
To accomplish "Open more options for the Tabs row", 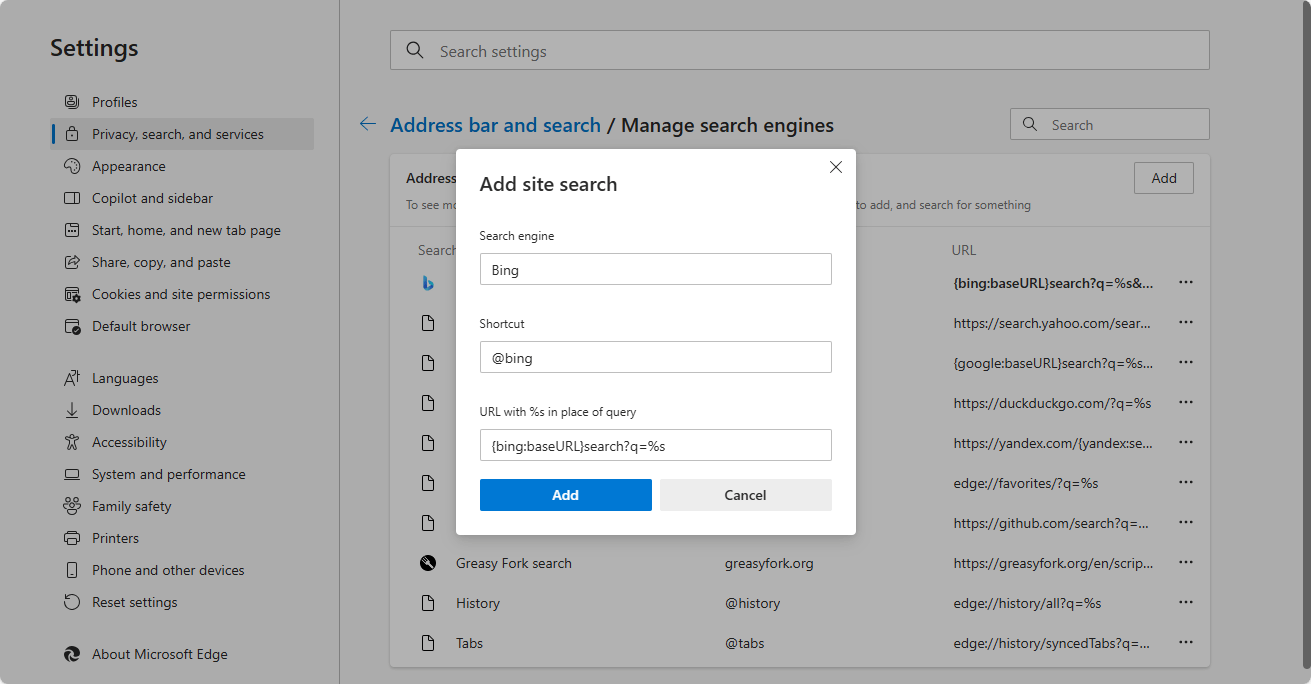I will pos(1186,643).
